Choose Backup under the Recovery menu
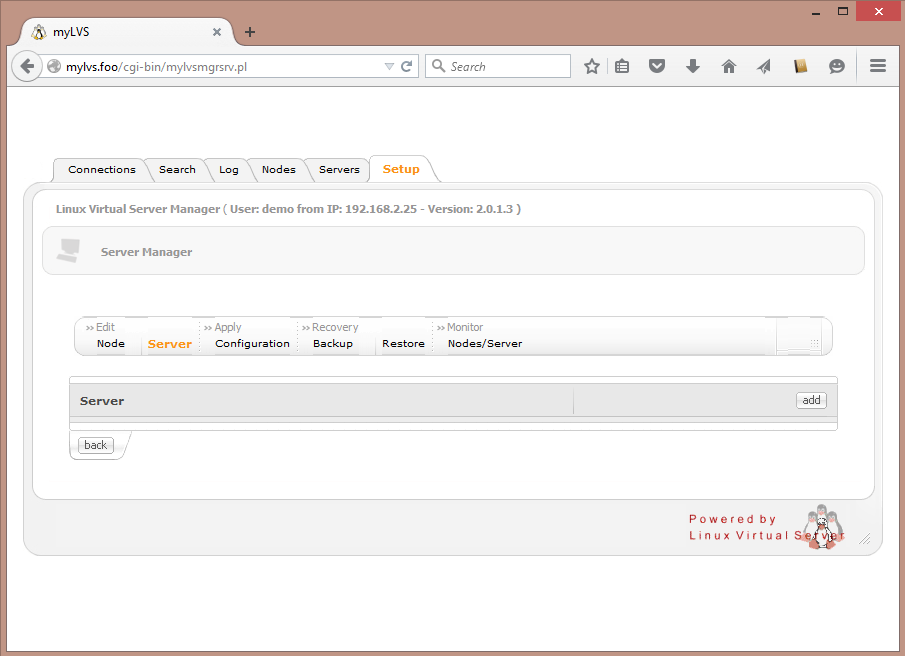Viewport: 905px width, 656px height. (x=333, y=343)
